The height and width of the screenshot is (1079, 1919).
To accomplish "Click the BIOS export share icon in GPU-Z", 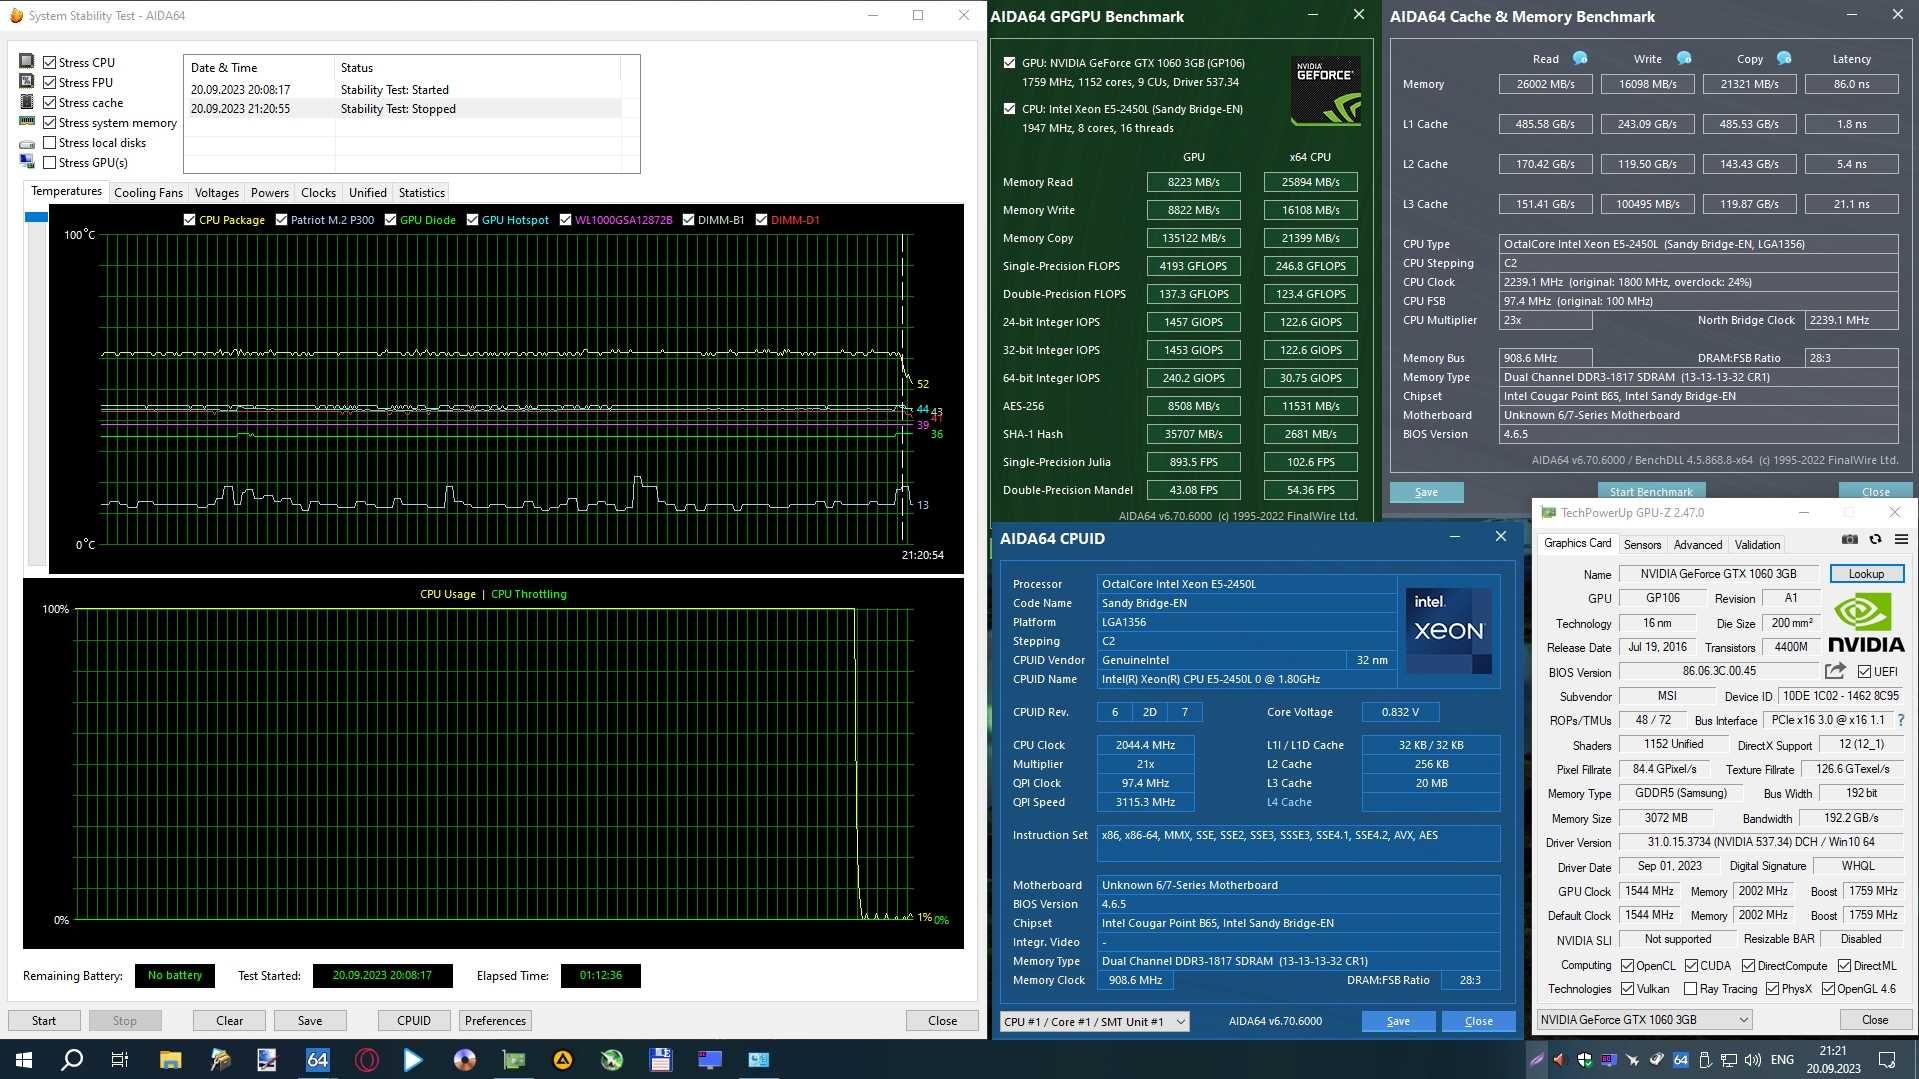I will click(1835, 671).
